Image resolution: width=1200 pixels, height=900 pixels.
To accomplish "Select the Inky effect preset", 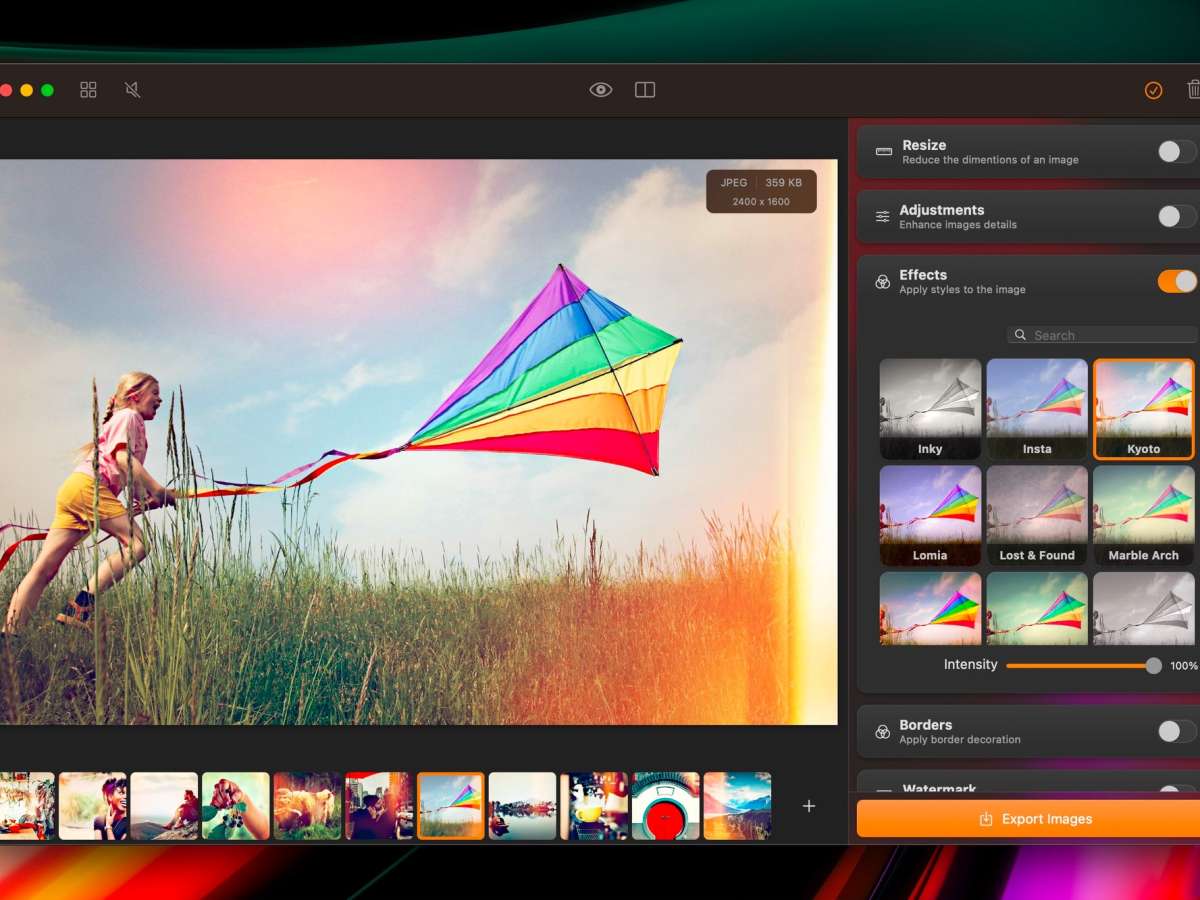I will pyautogui.click(x=930, y=408).
